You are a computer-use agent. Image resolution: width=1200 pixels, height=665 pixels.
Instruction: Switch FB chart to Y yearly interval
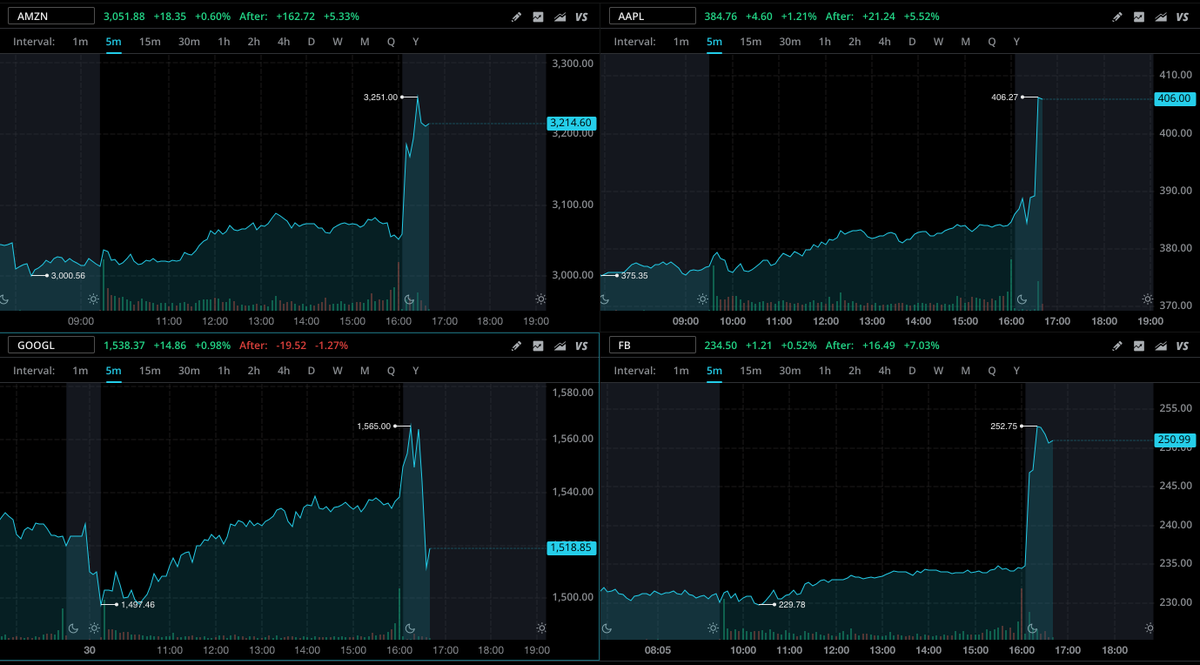[x=1017, y=371]
